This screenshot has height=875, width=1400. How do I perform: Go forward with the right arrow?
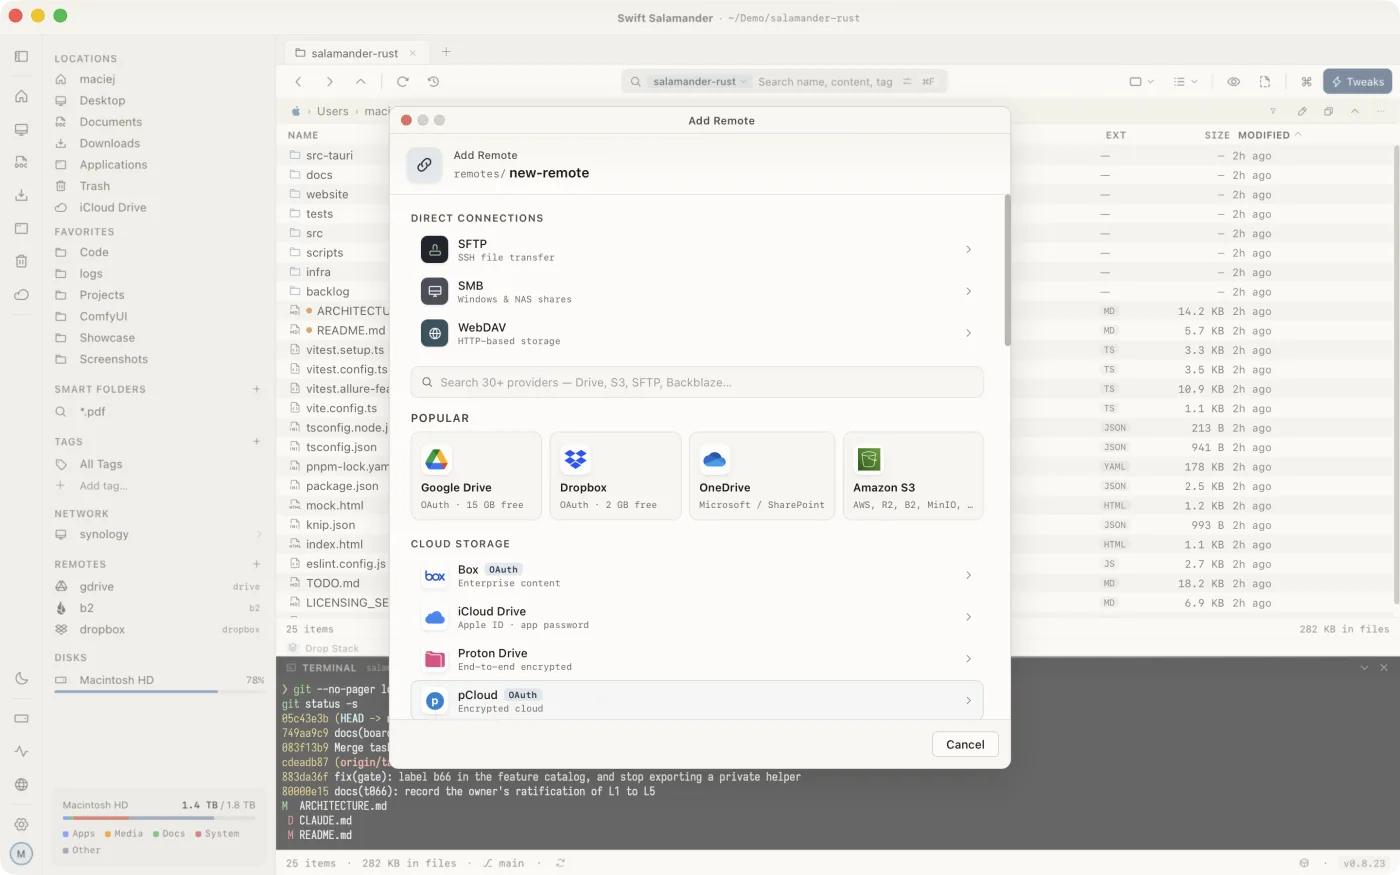coord(329,82)
